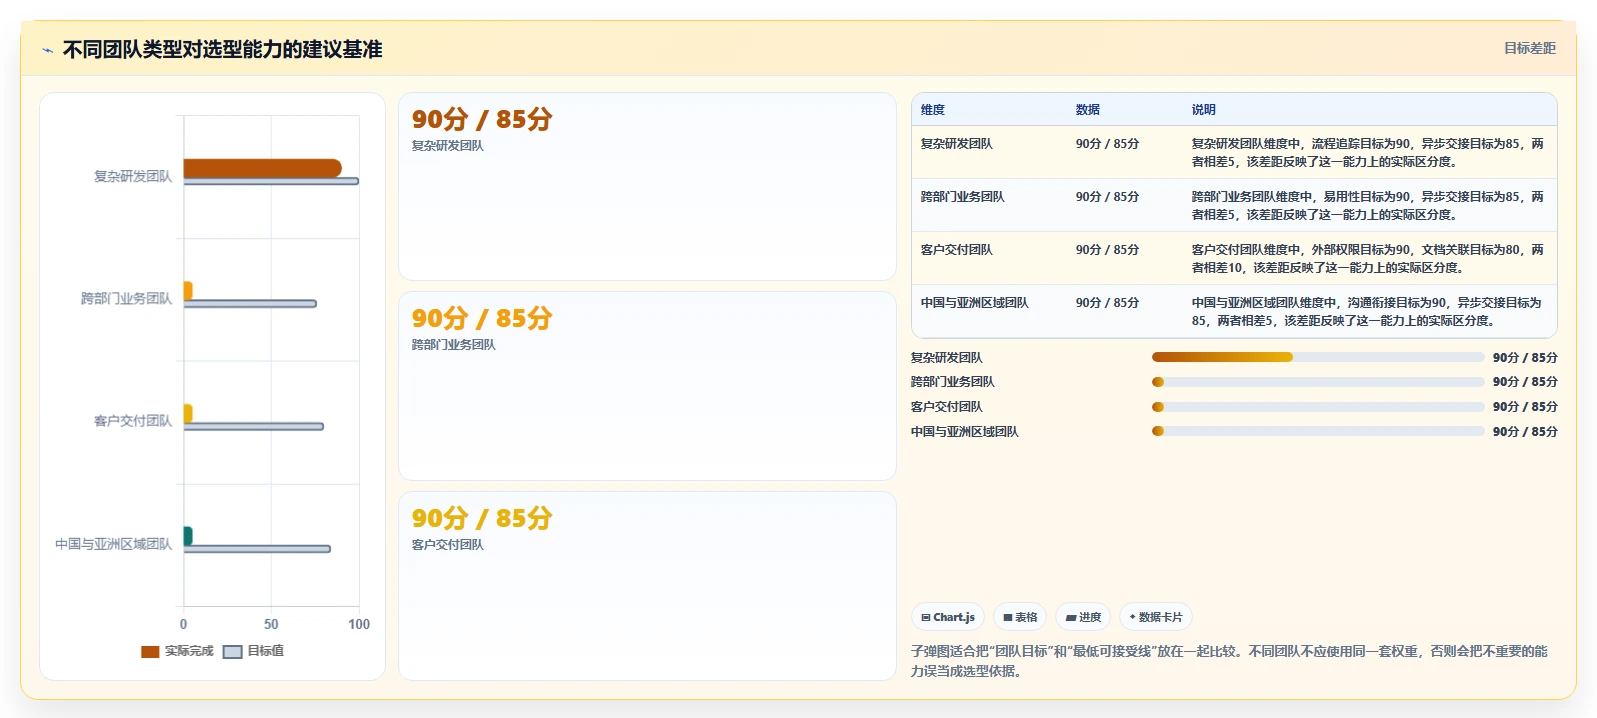Screen dimensions: 1597x718
Task: Click the grey target bar for 客户交付团队
Action: pyautogui.click(x=253, y=426)
